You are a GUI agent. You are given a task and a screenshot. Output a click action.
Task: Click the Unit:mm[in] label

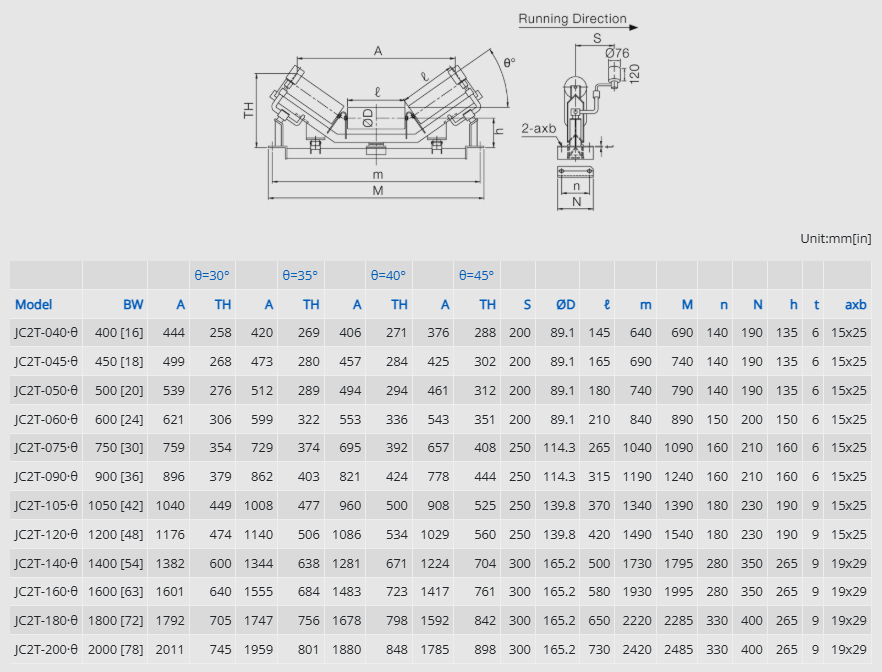point(835,239)
